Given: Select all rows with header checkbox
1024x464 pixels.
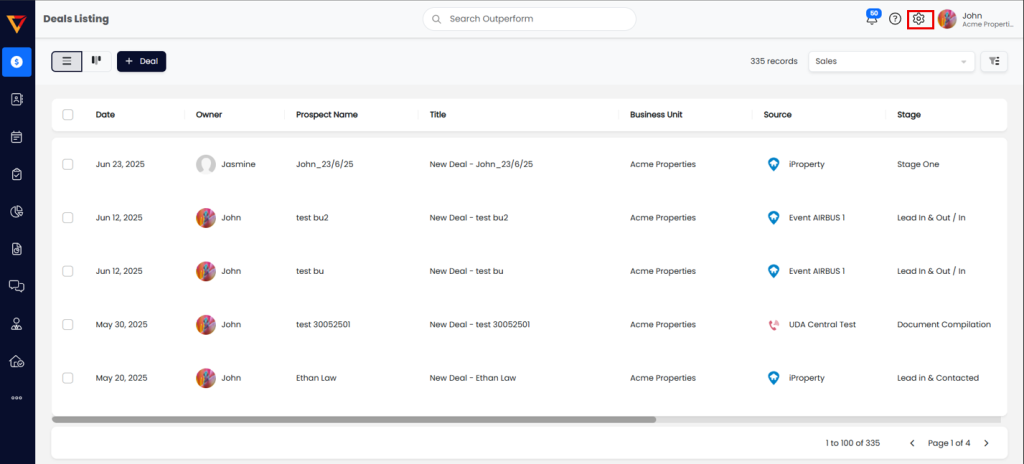Looking at the screenshot, I should pyautogui.click(x=68, y=115).
